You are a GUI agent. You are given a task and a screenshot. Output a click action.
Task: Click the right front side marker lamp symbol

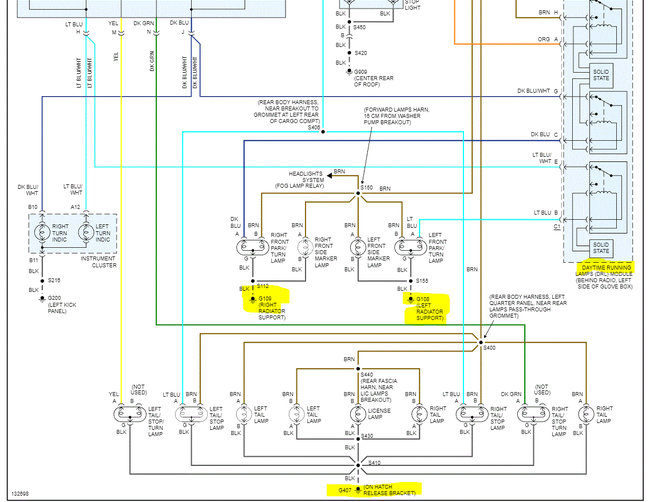(306, 247)
